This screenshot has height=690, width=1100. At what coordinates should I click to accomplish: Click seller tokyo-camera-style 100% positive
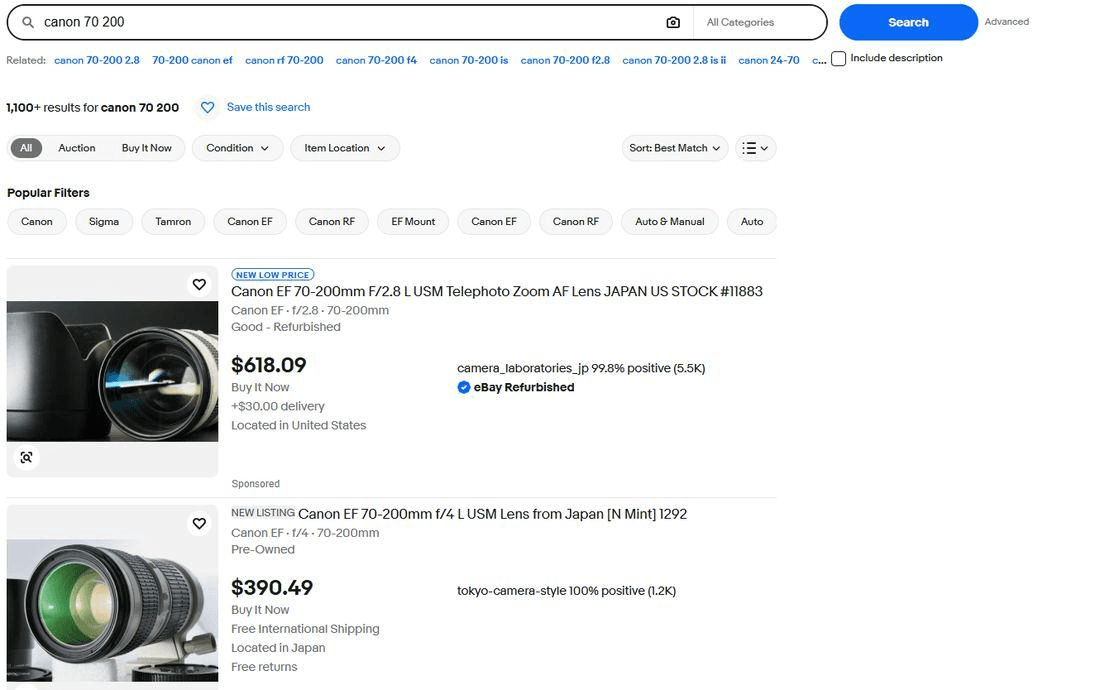point(566,591)
